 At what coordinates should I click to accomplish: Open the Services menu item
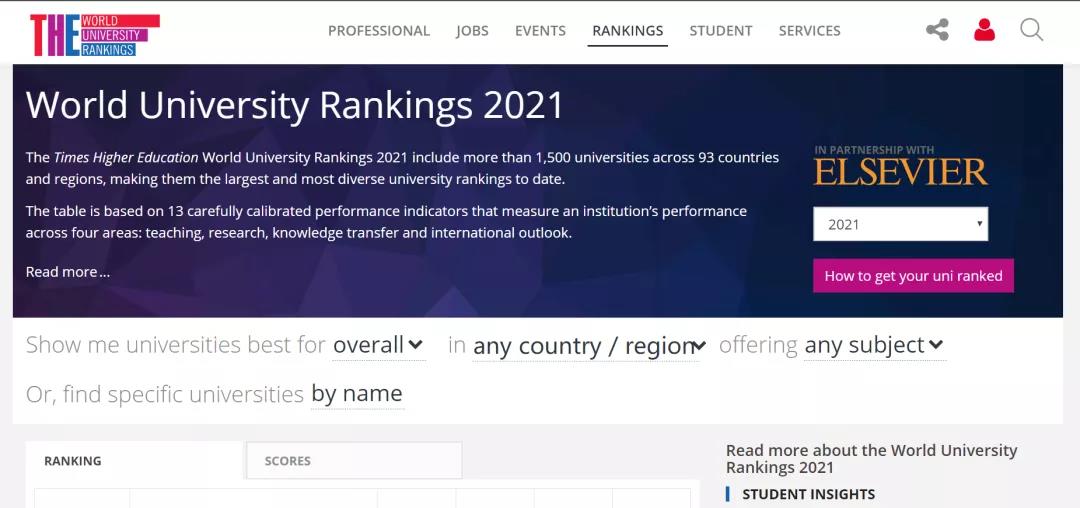(809, 31)
